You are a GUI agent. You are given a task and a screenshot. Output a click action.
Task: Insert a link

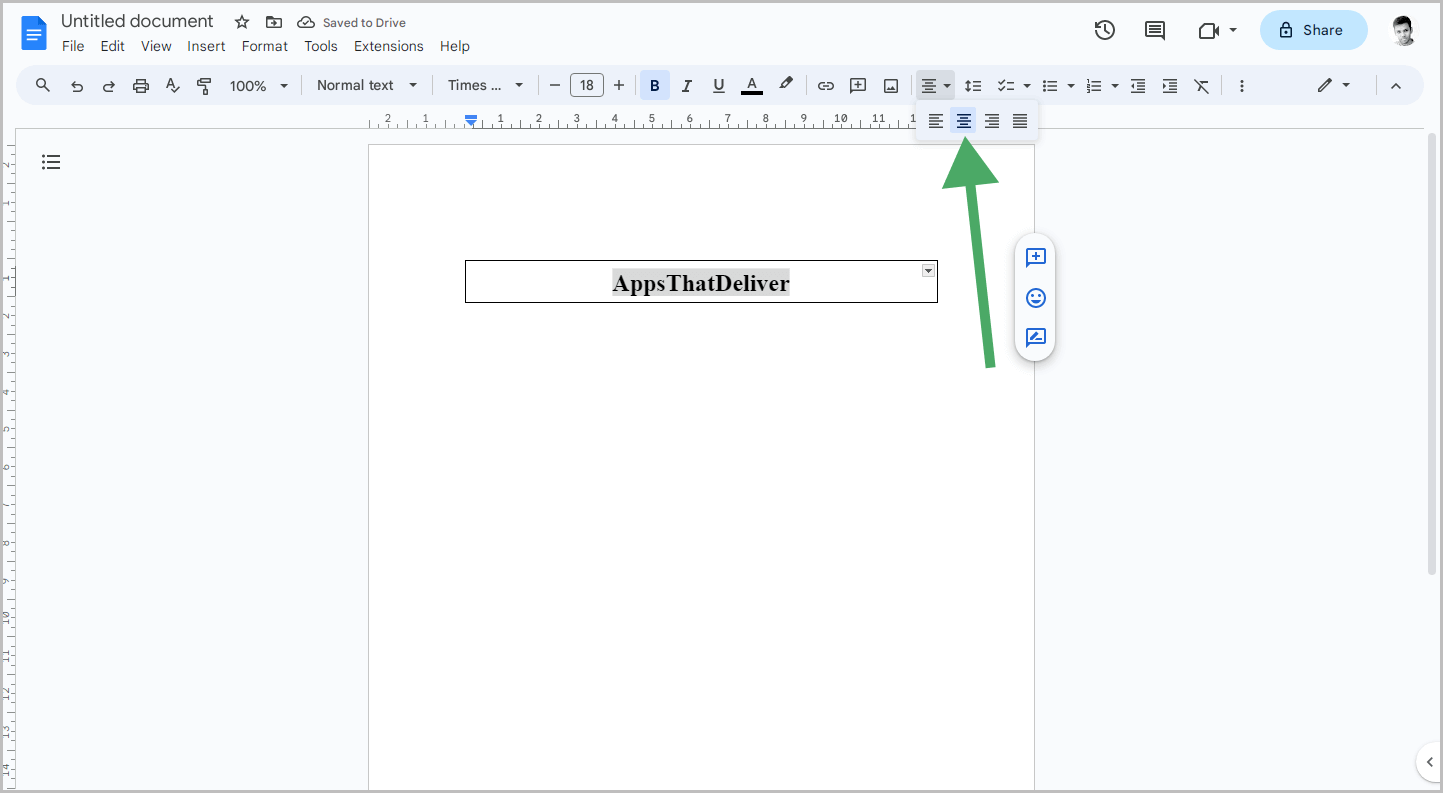826,85
